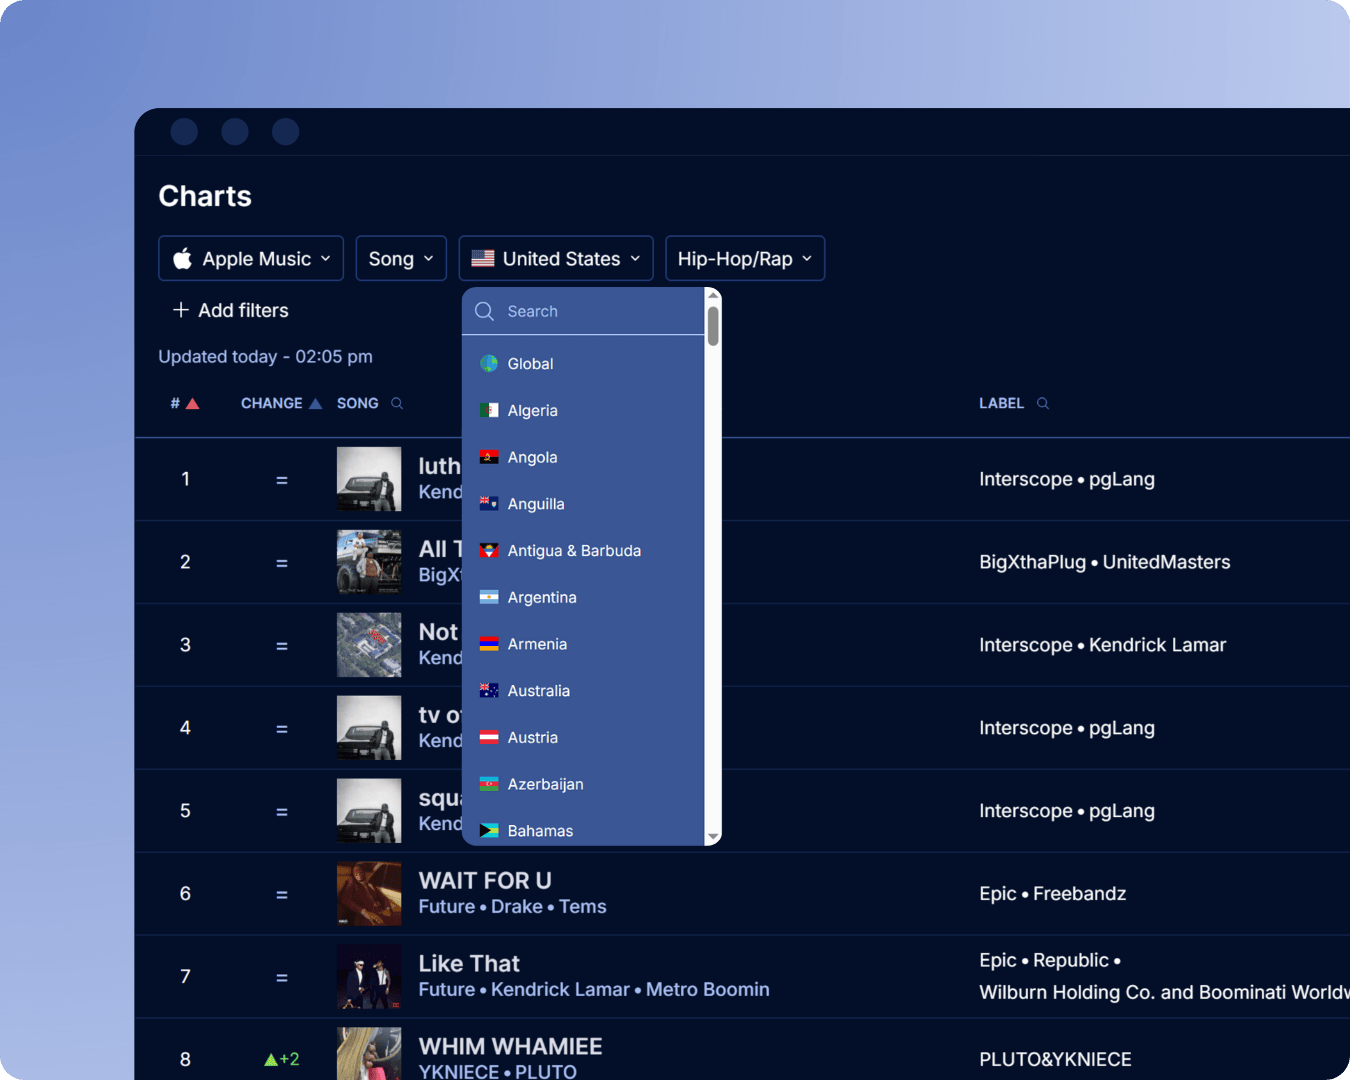
Task: Open the Tems artist link
Action: (583, 906)
